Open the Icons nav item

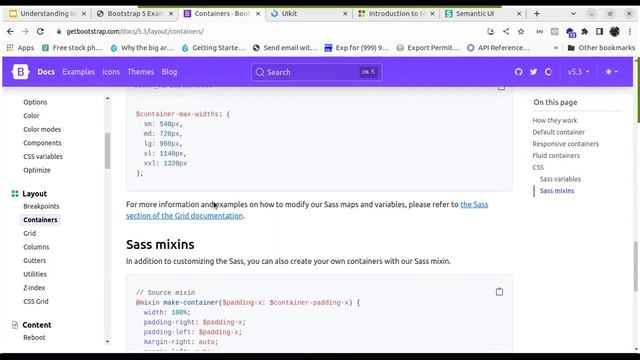[111, 72]
